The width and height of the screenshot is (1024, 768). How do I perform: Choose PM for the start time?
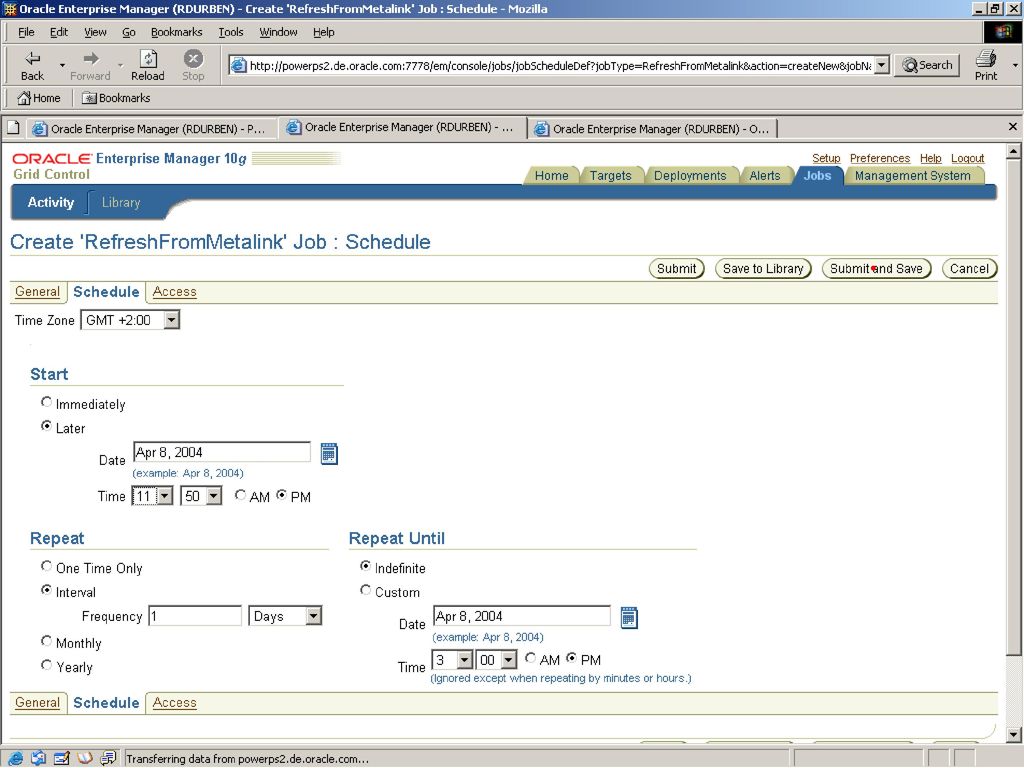(281, 495)
